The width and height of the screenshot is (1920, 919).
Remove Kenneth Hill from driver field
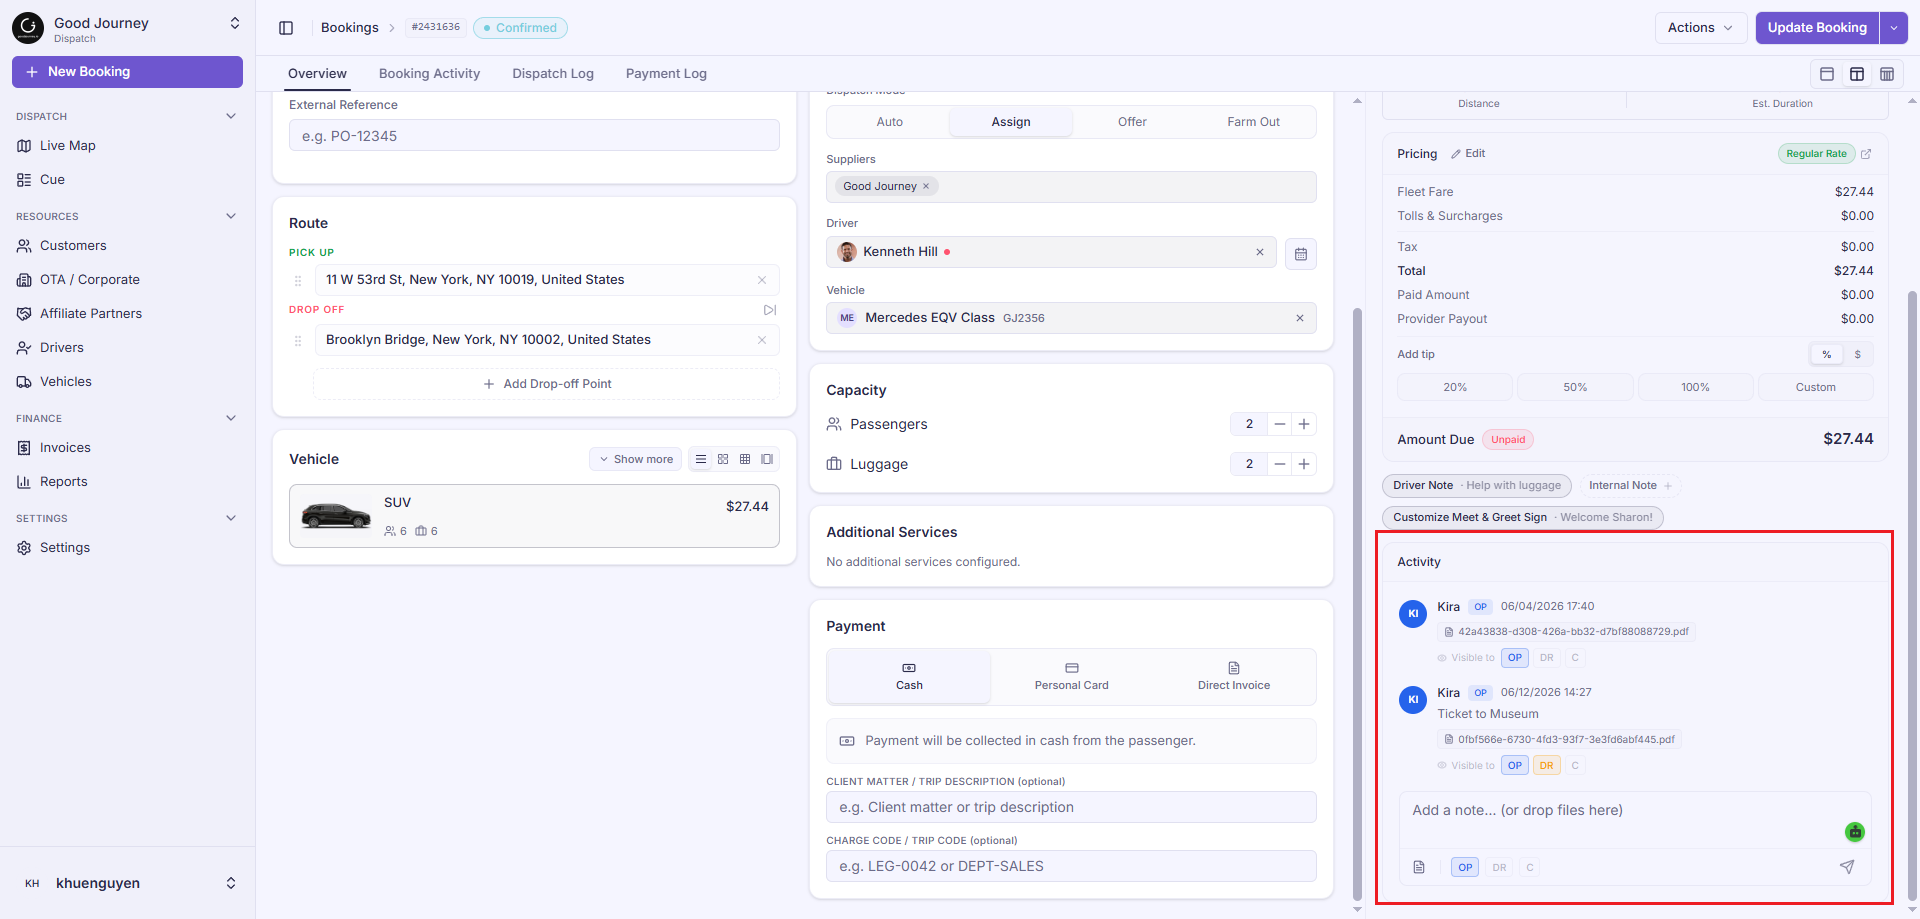pos(1260,252)
